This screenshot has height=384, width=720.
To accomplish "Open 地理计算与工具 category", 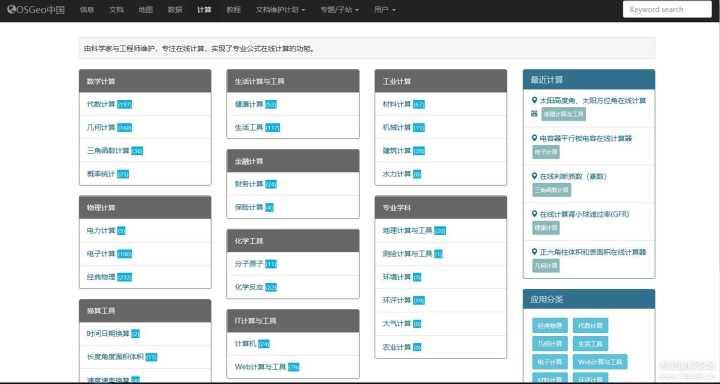I will coord(407,231).
